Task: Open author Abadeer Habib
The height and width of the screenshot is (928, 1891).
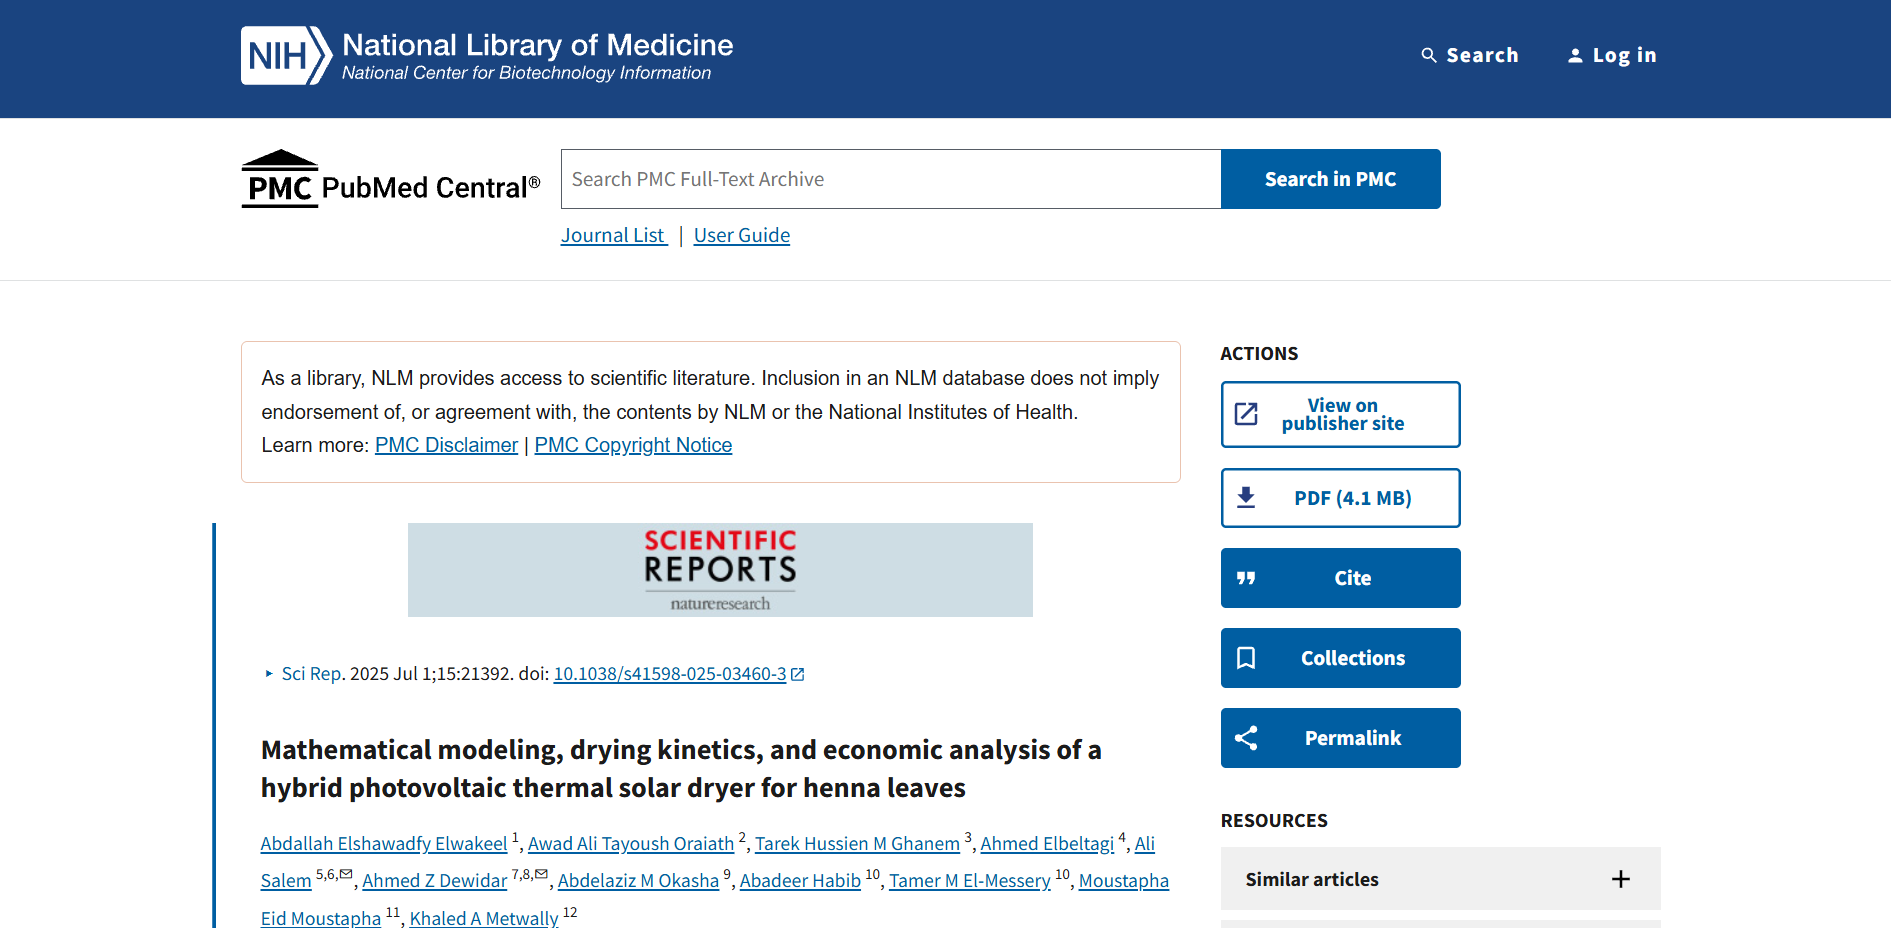Action: click(x=800, y=881)
